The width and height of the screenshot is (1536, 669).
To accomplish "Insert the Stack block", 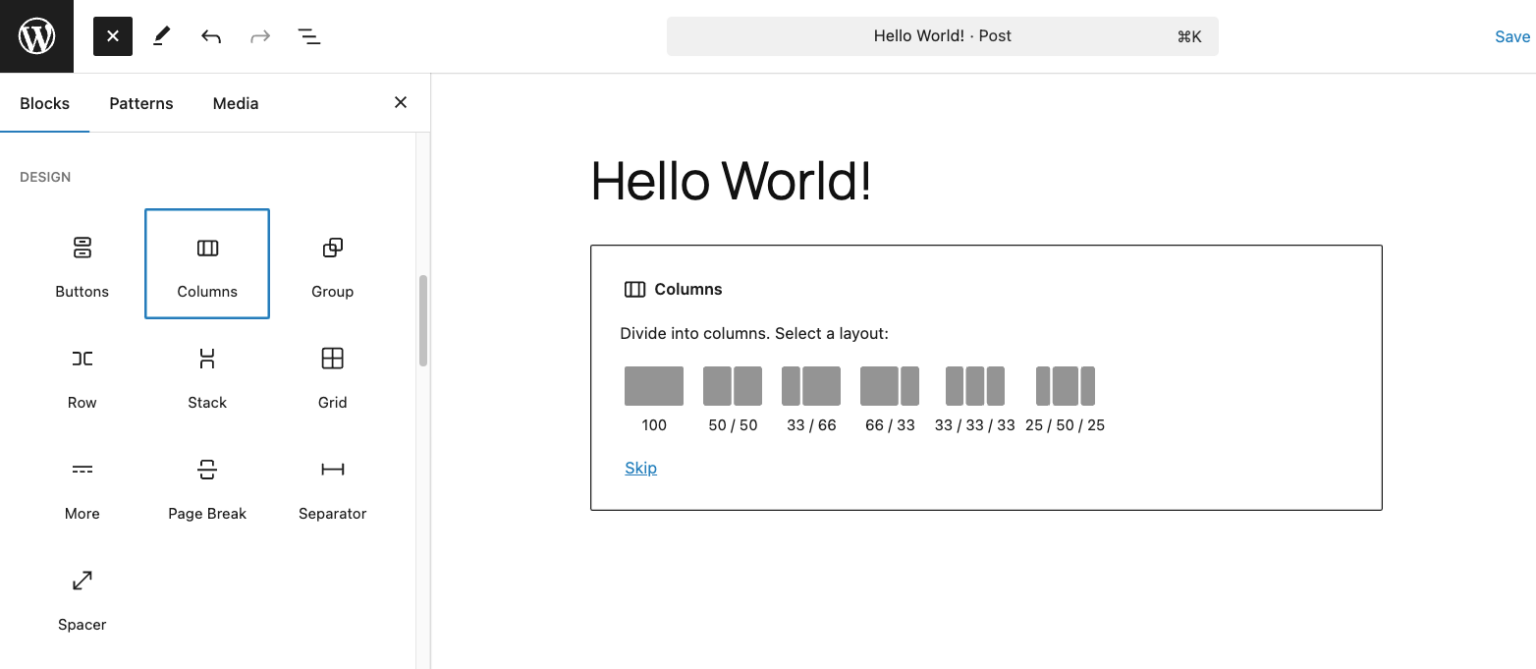I will [x=207, y=375].
